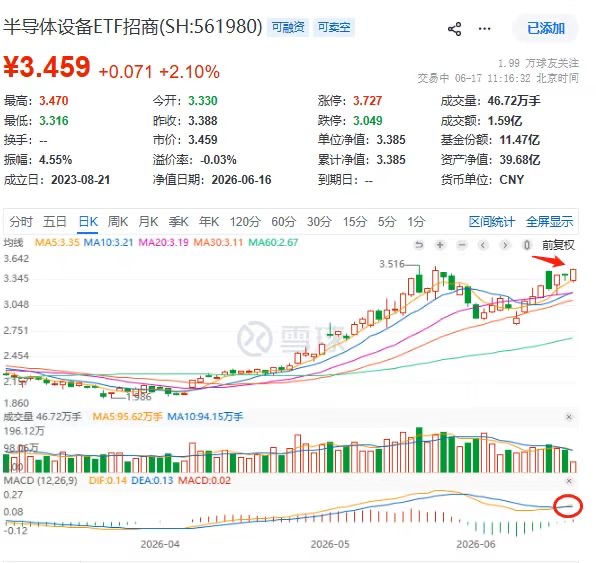
Task: Click the share icon
Action: pos(454,29)
